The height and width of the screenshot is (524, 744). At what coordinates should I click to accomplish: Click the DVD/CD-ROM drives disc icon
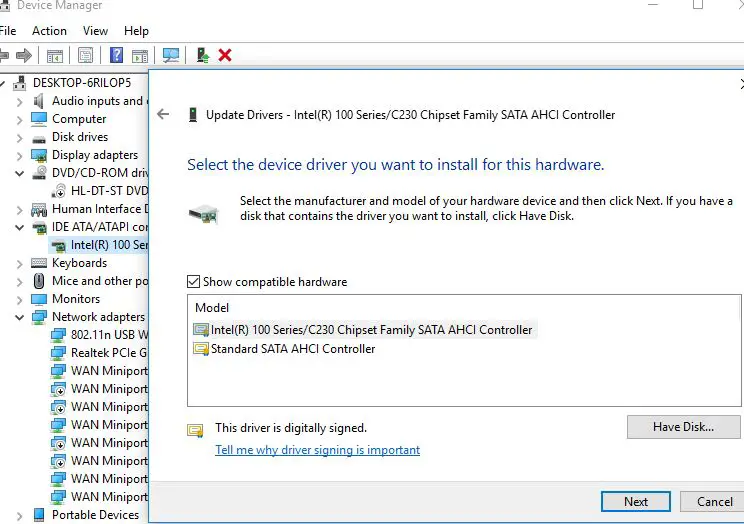(x=39, y=173)
